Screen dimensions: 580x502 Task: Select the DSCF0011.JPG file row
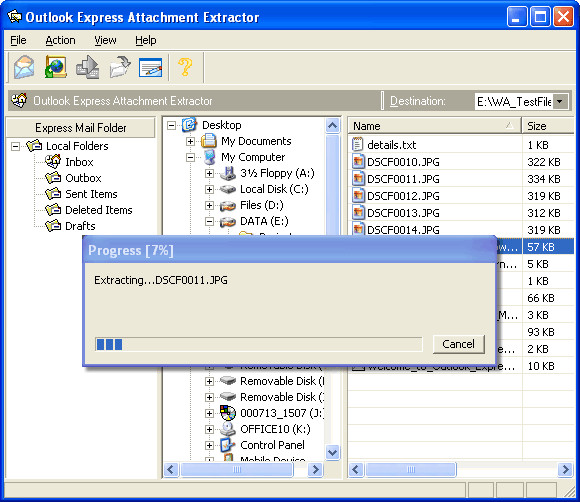tap(461, 179)
